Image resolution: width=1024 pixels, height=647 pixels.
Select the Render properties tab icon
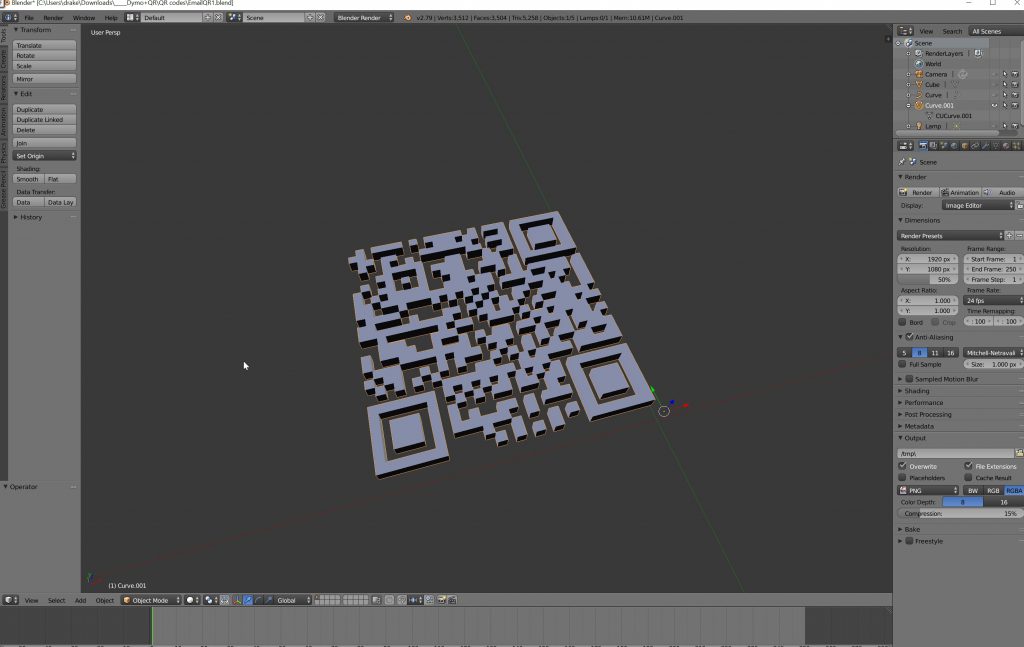tap(922, 146)
